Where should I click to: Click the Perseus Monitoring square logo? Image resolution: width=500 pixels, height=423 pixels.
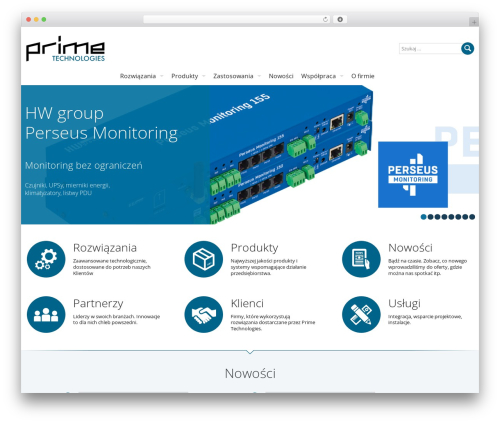[413, 175]
